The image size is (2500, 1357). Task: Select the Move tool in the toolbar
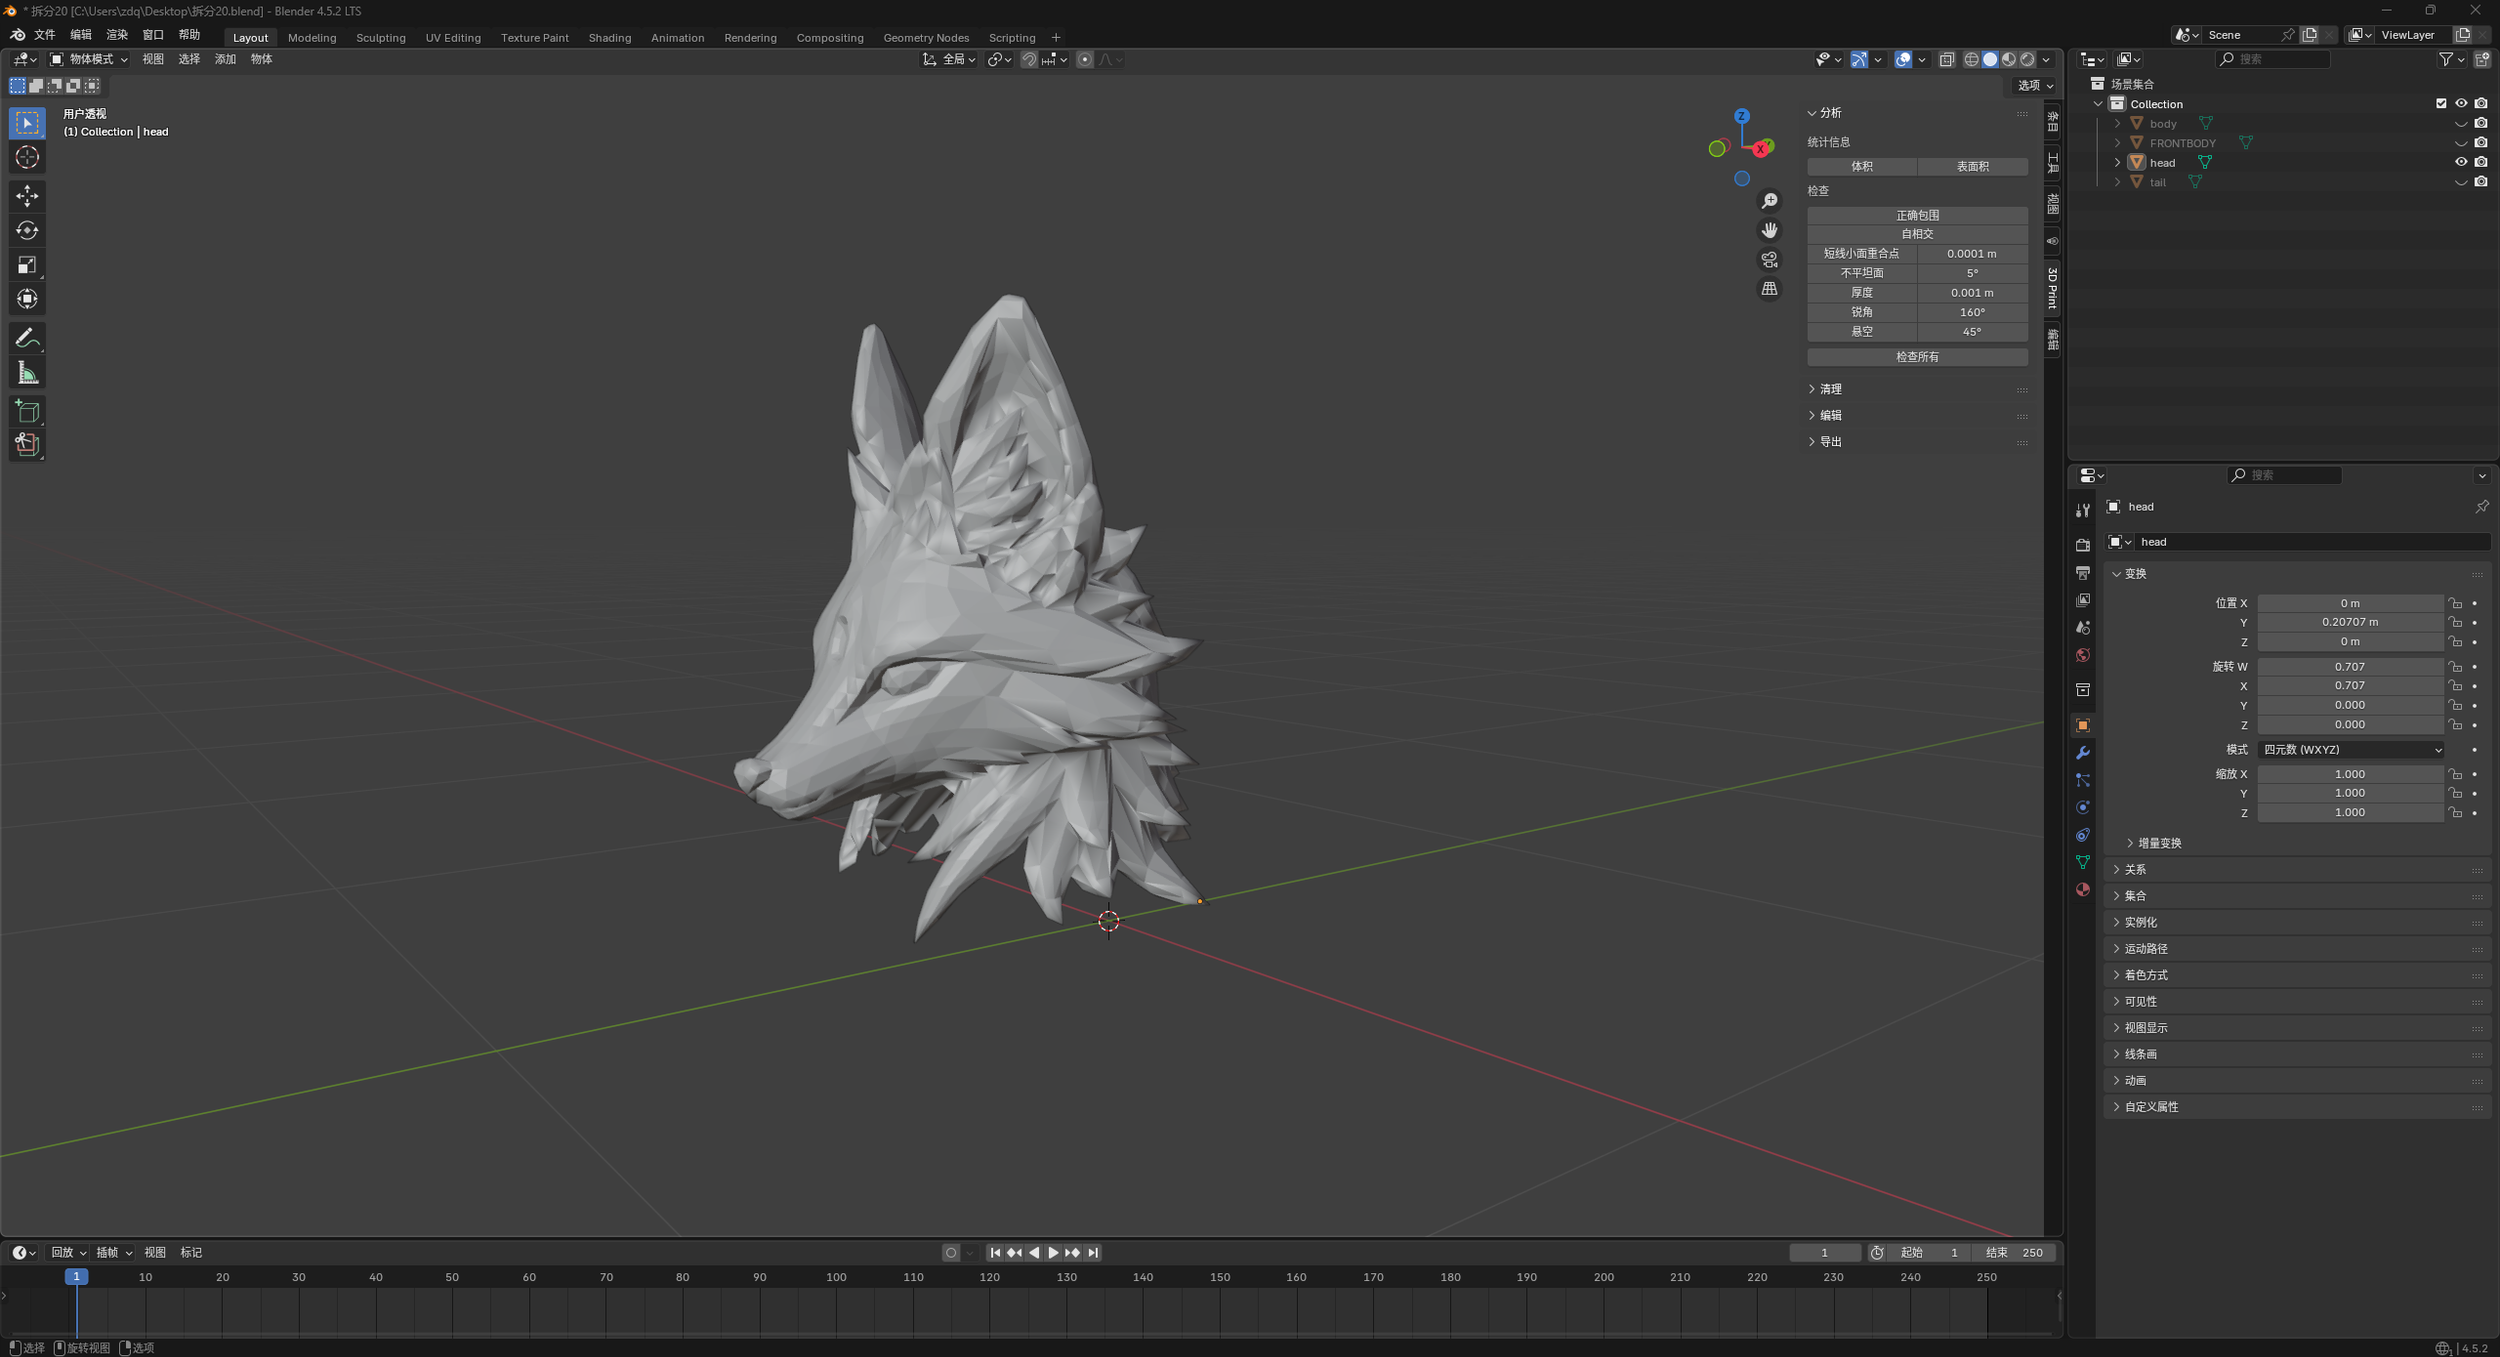(27, 195)
